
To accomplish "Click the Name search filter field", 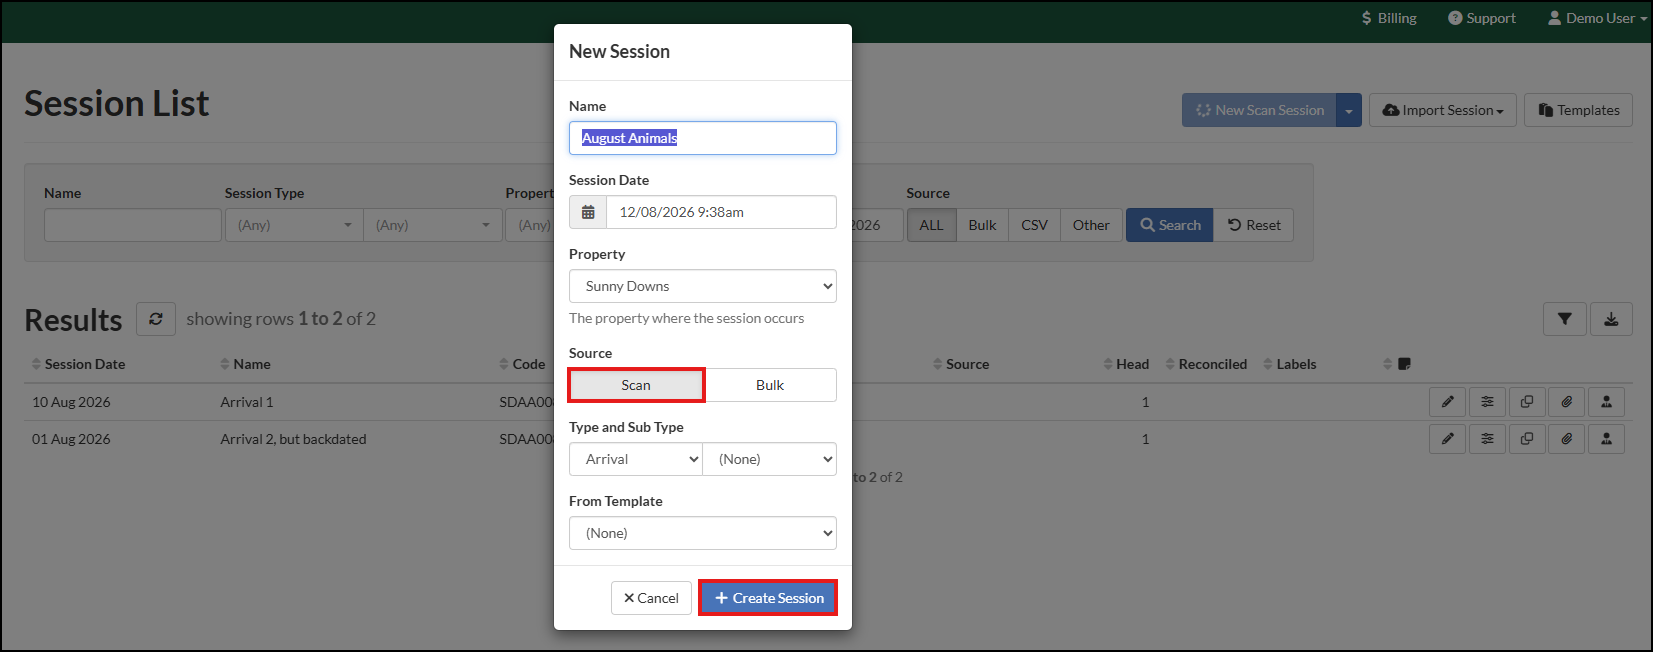I will (133, 225).
